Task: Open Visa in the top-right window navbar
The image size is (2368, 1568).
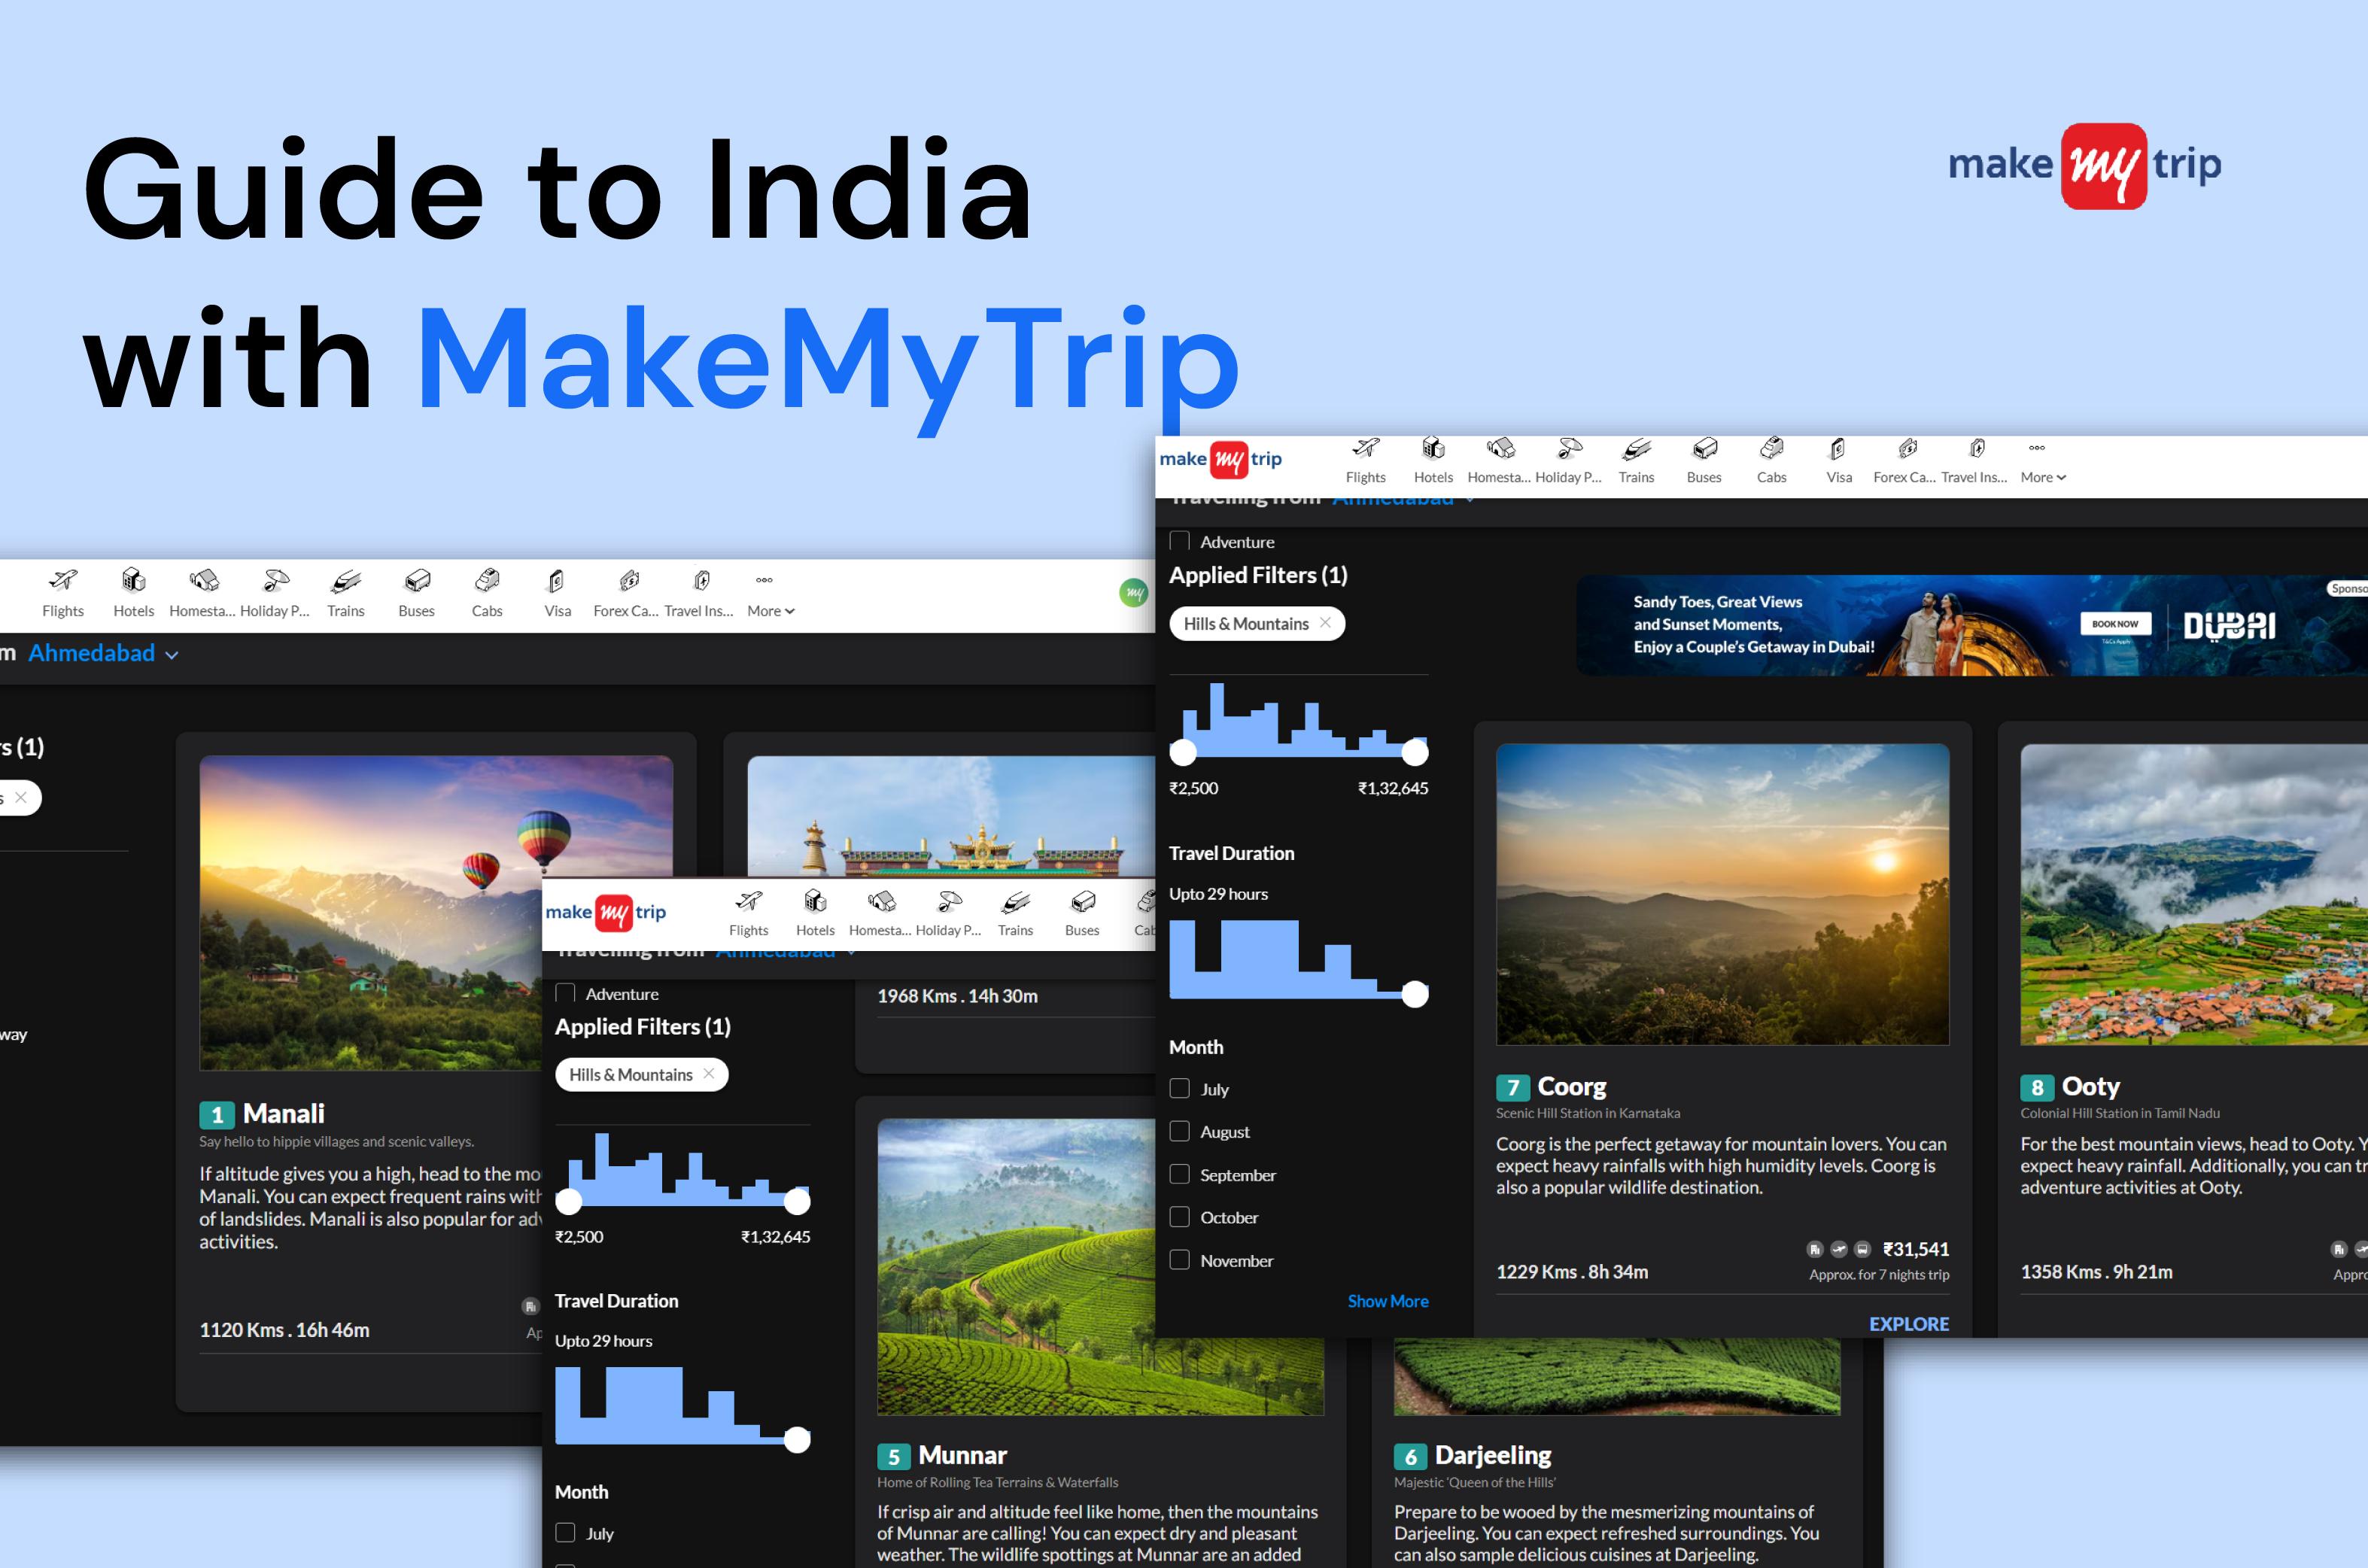Action: click(x=1838, y=461)
